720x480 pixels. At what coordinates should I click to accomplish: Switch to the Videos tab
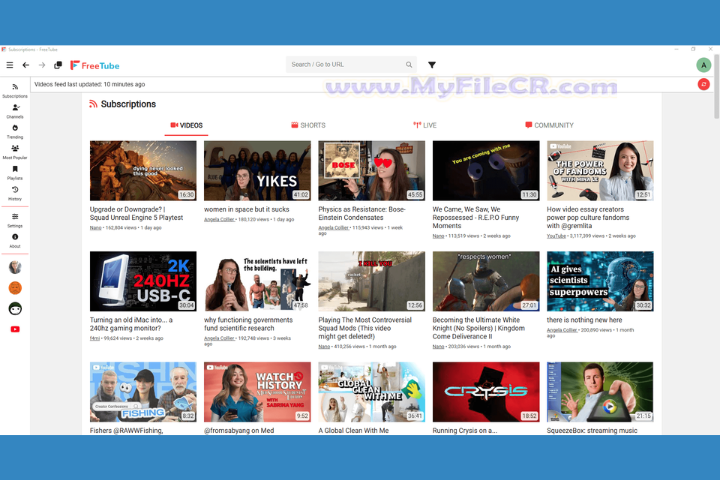186,125
